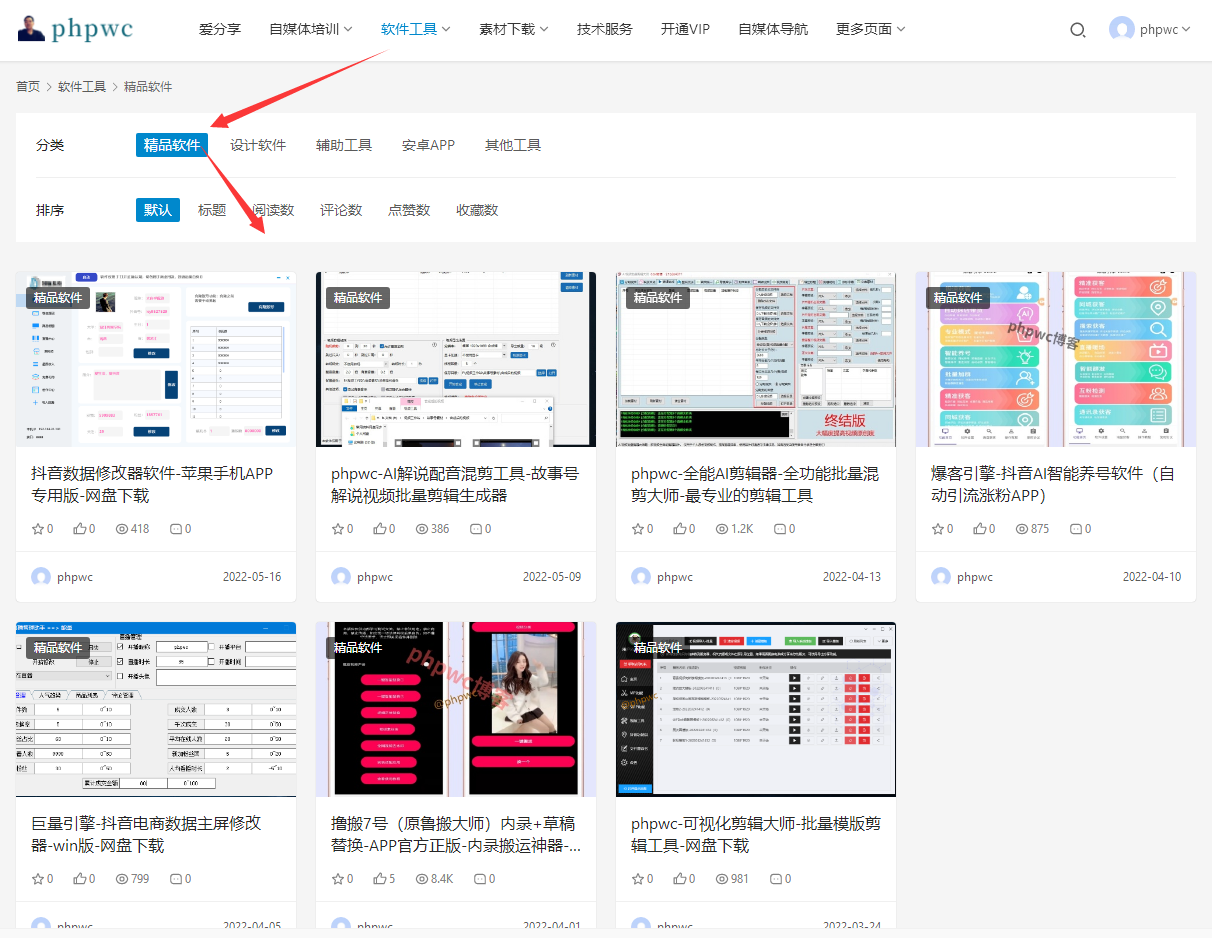Click the phpwc user avatar in header
Screen dimensions: 1212x938
1122,29
